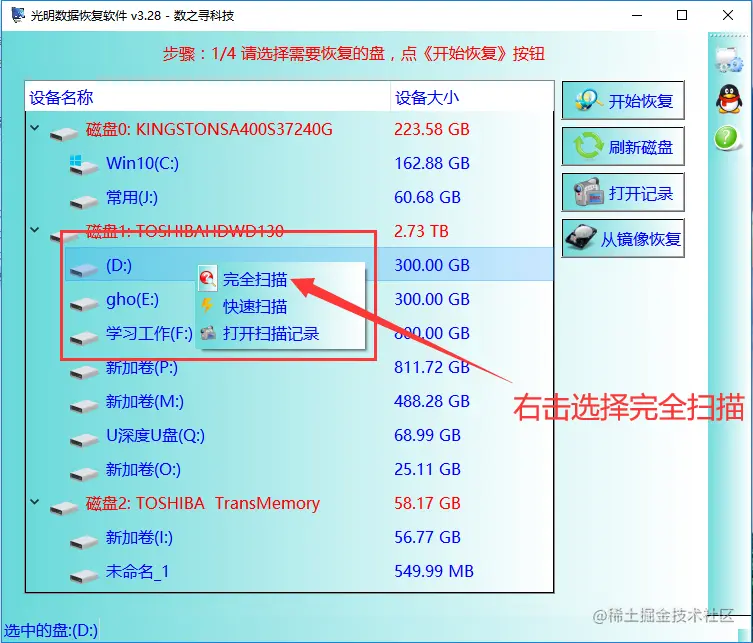This screenshot has width=753, height=643.
Task: Collapse the 磁盘2 TOSHIBA TransMemory node
Action: coord(35,502)
